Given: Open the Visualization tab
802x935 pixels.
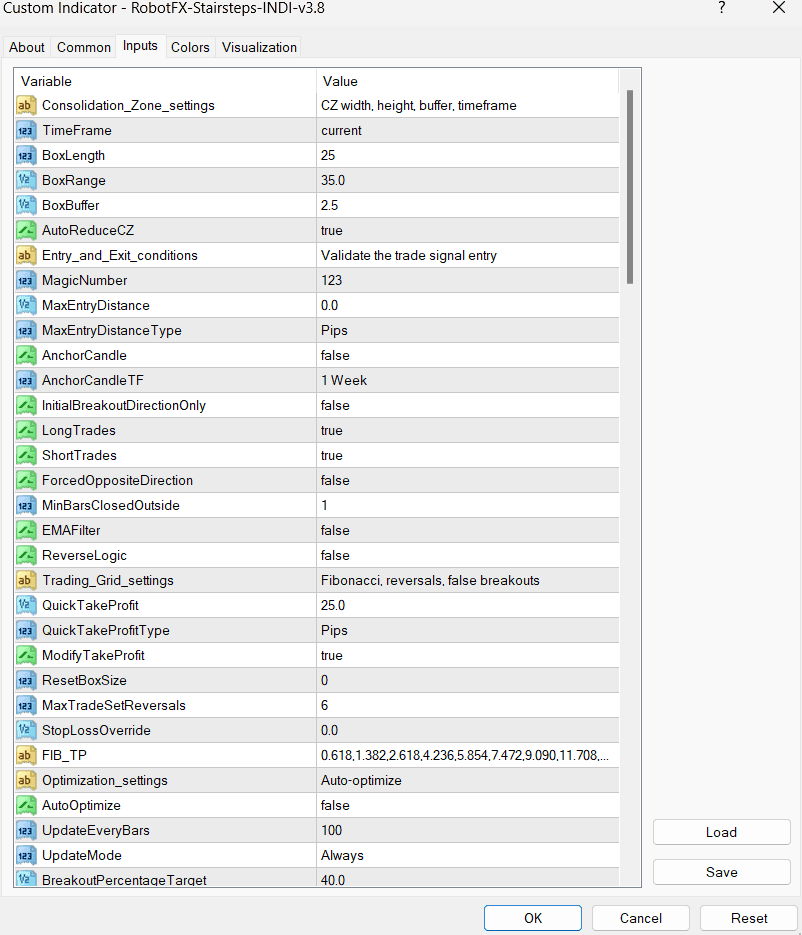Looking at the screenshot, I should (259, 47).
